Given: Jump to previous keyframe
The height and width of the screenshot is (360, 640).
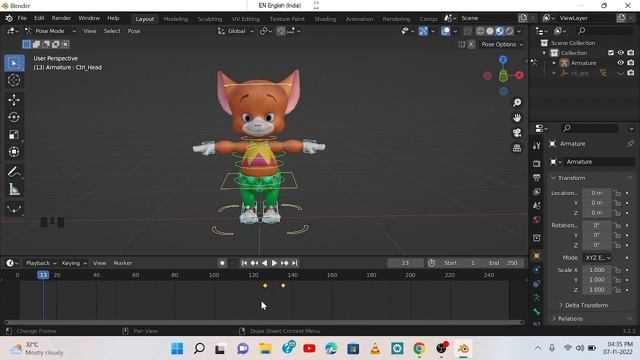Looking at the screenshot, I should [x=254, y=263].
